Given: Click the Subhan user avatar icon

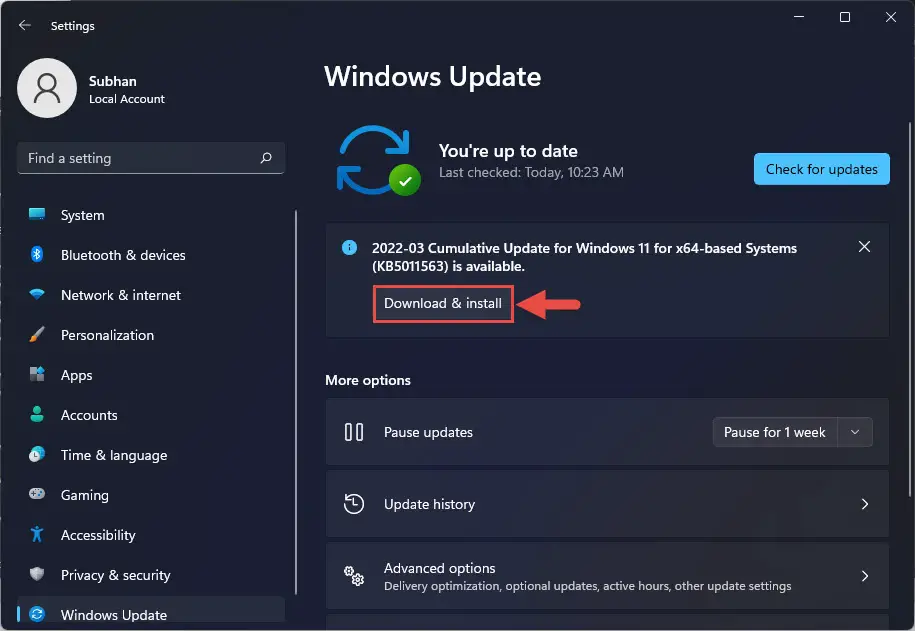Looking at the screenshot, I should (x=47, y=88).
